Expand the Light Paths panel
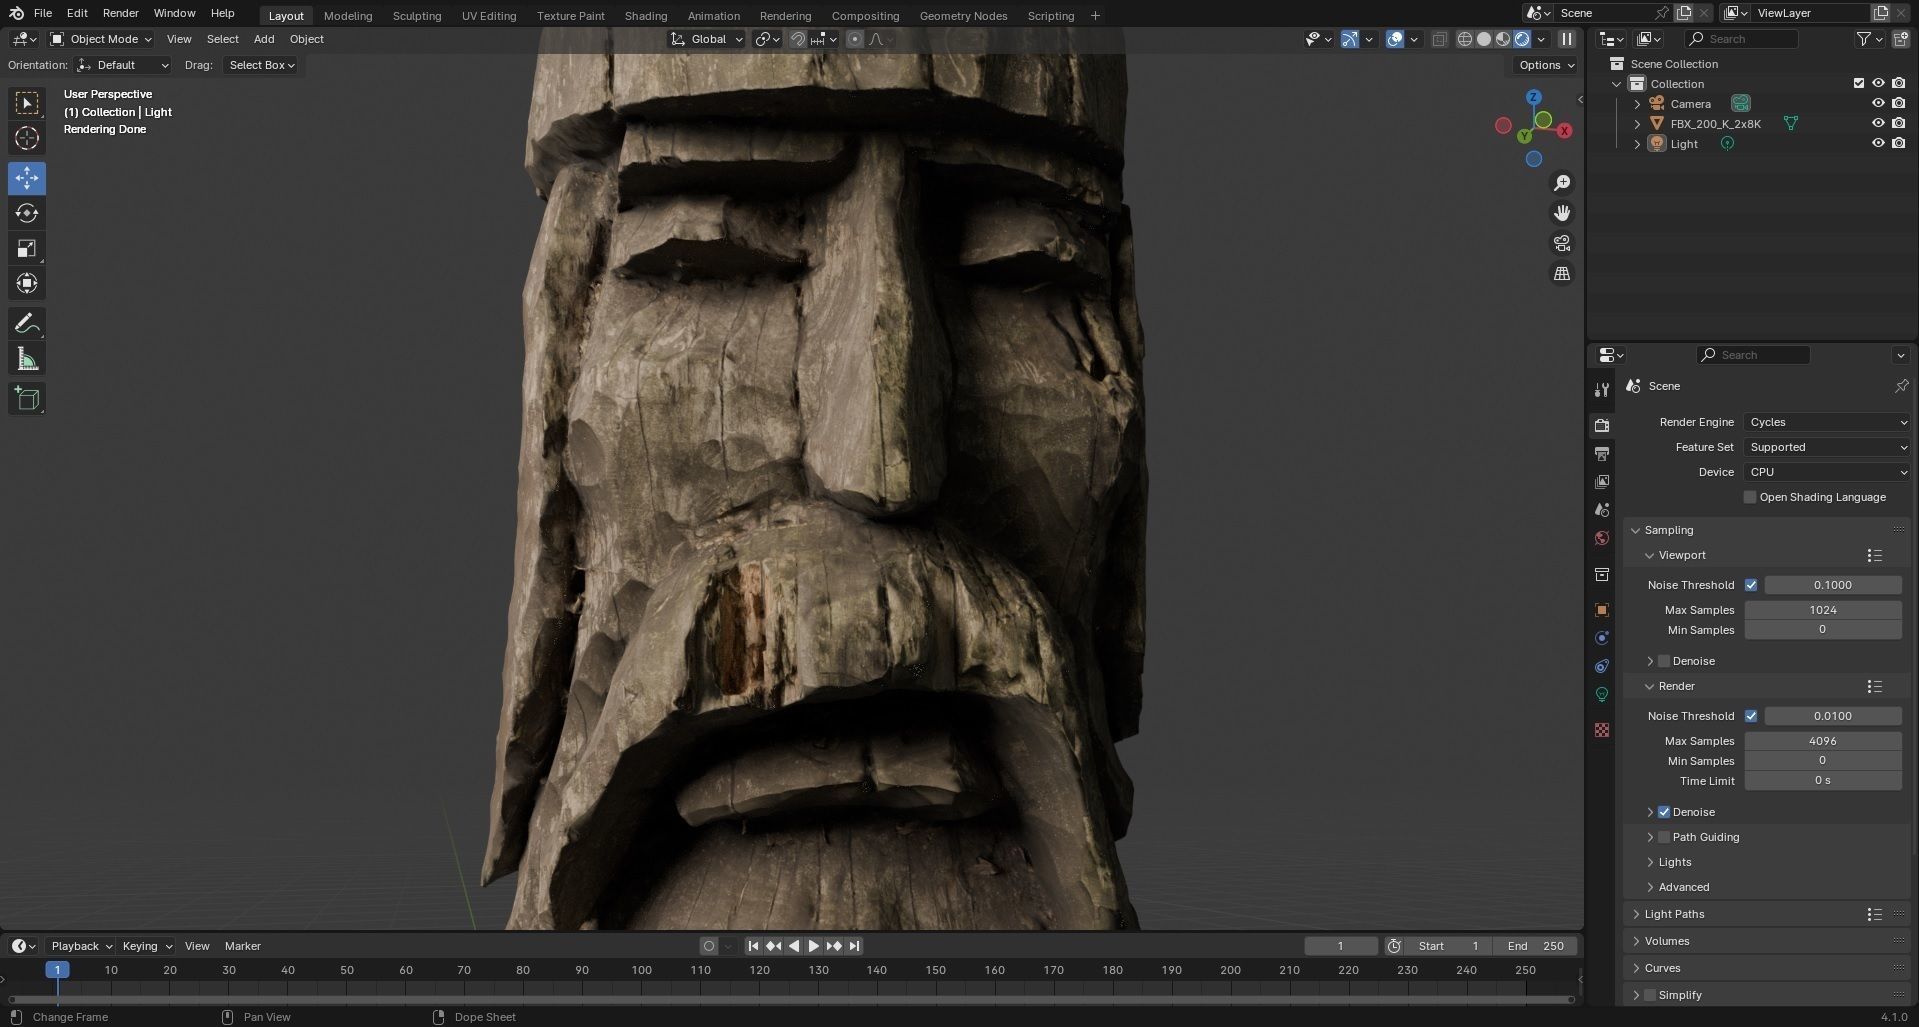Image resolution: width=1919 pixels, height=1027 pixels. [1675, 914]
